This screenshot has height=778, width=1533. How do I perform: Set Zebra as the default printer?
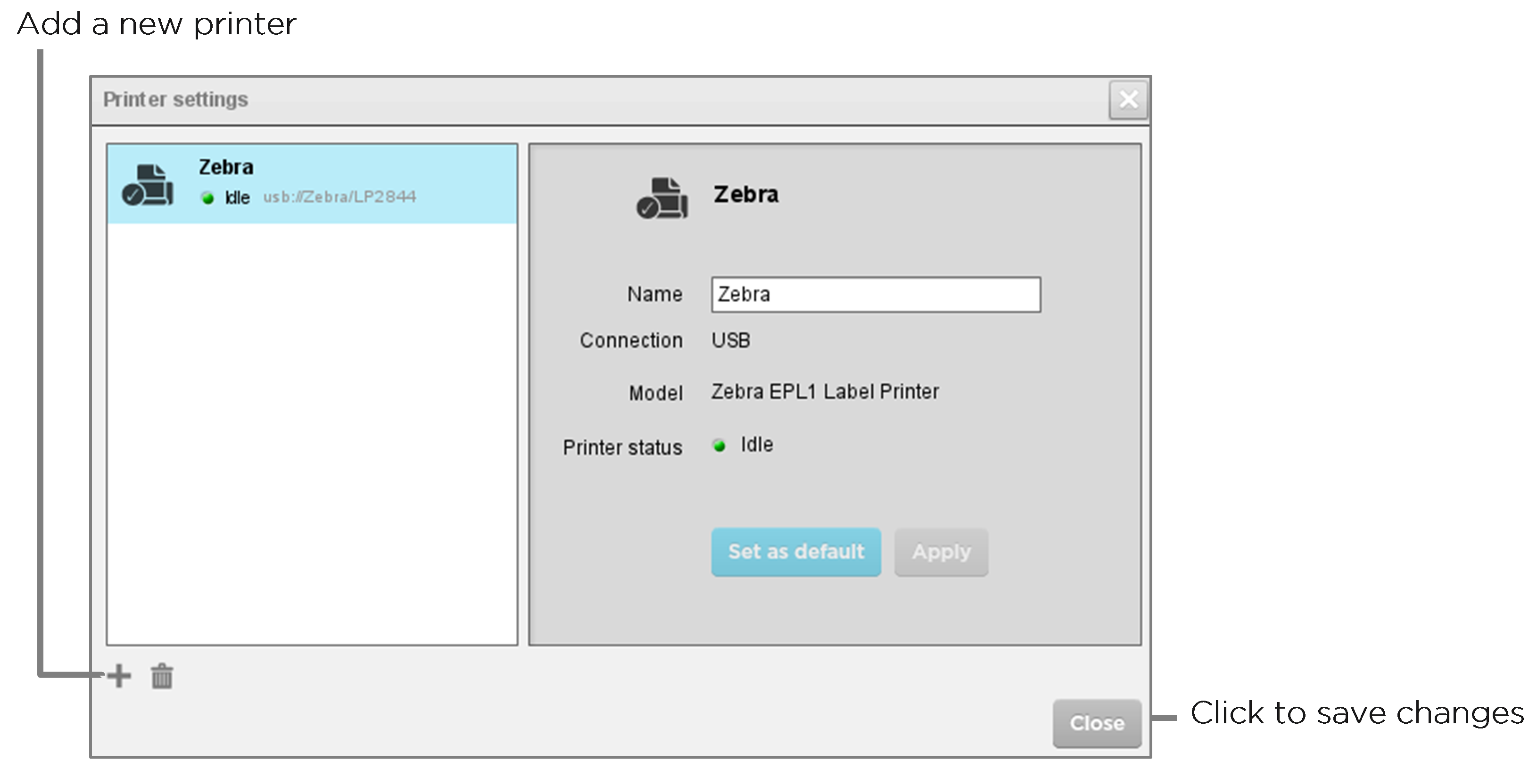point(796,552)
